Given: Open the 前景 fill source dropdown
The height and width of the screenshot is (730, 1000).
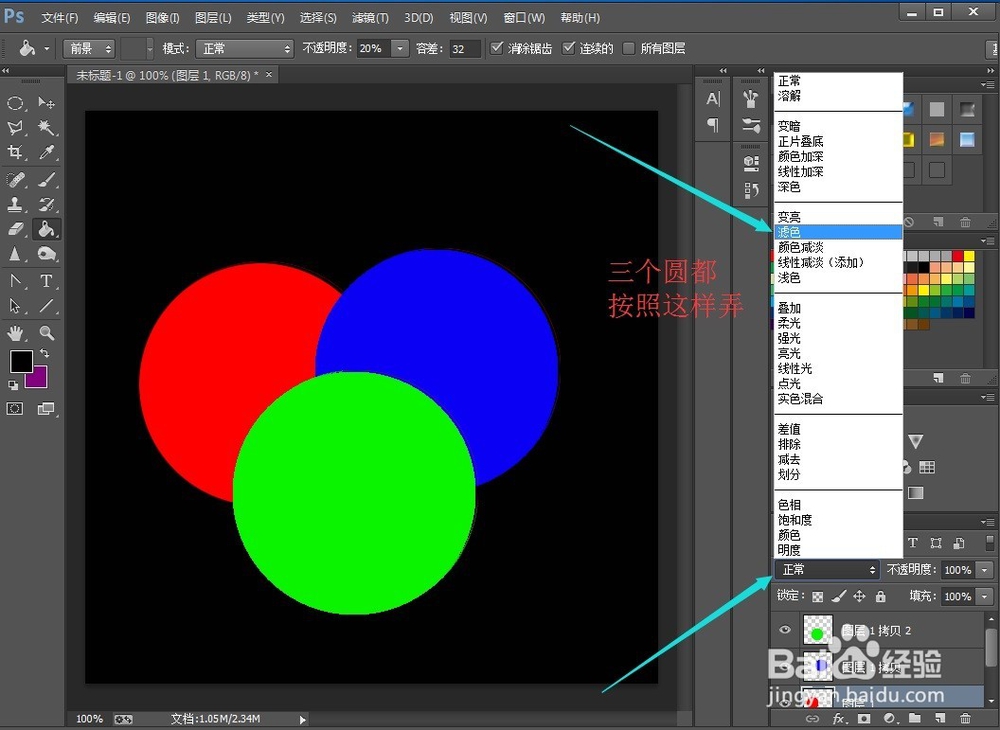Looking at the screenshot, I should pyautogui.click(x=89, y=48).
